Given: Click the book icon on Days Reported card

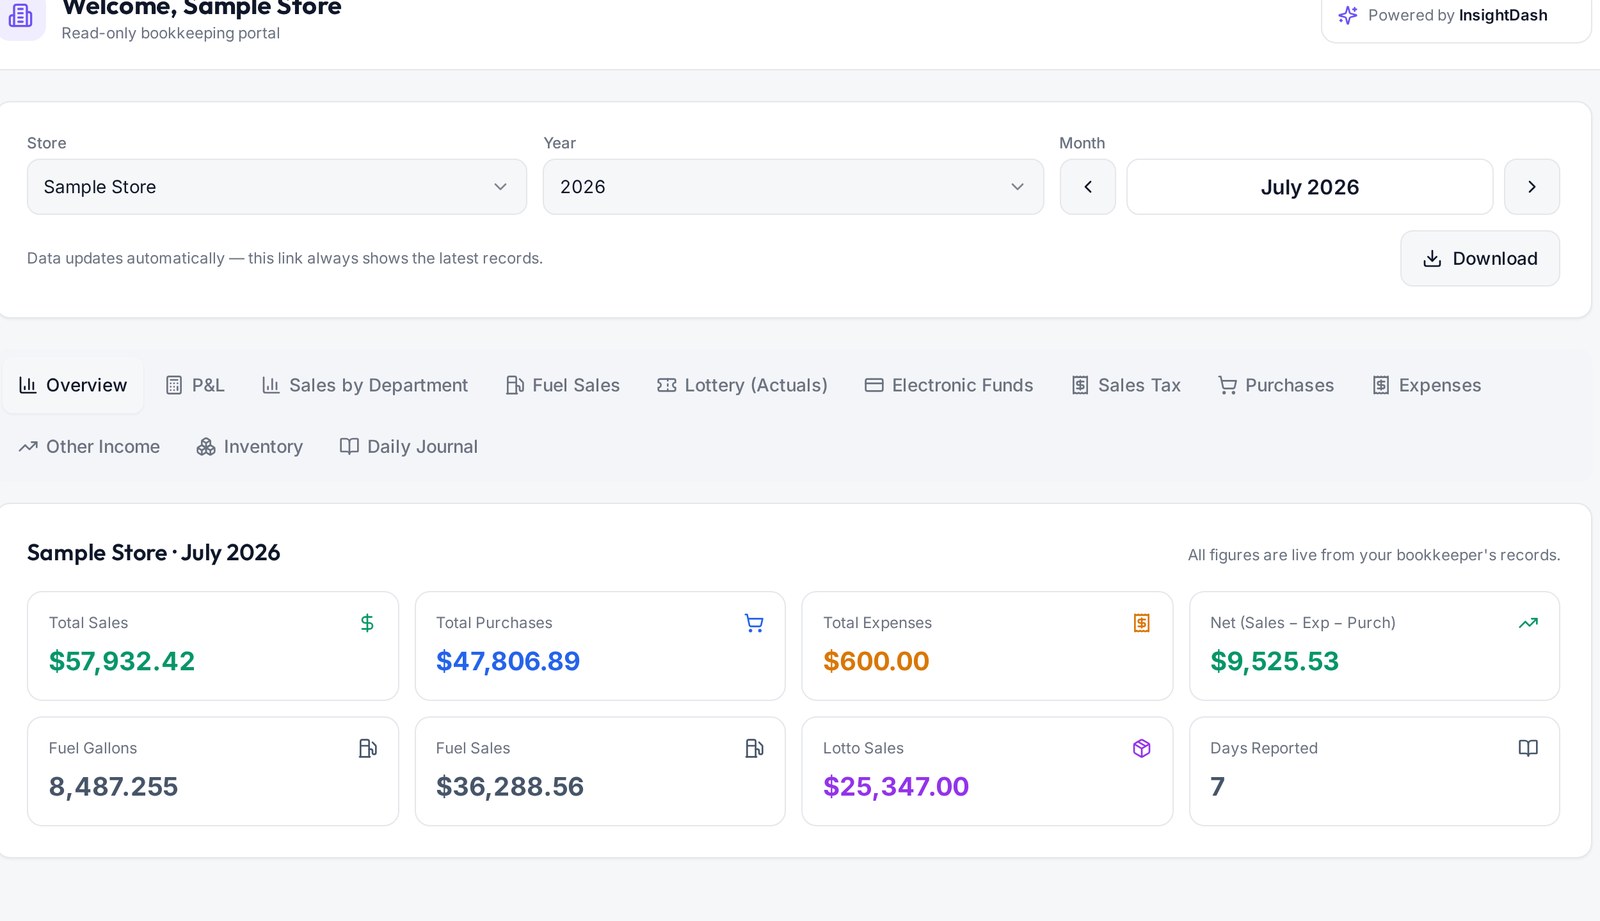Looking at the screenshot, I should 1528,748.
